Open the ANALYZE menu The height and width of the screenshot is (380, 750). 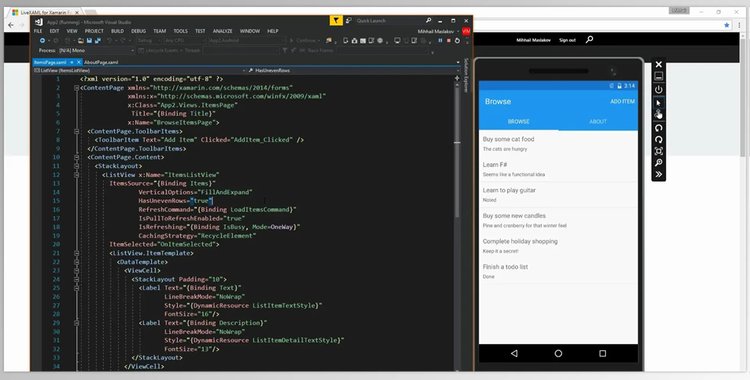pyautogui.click(x=222, y=31)
